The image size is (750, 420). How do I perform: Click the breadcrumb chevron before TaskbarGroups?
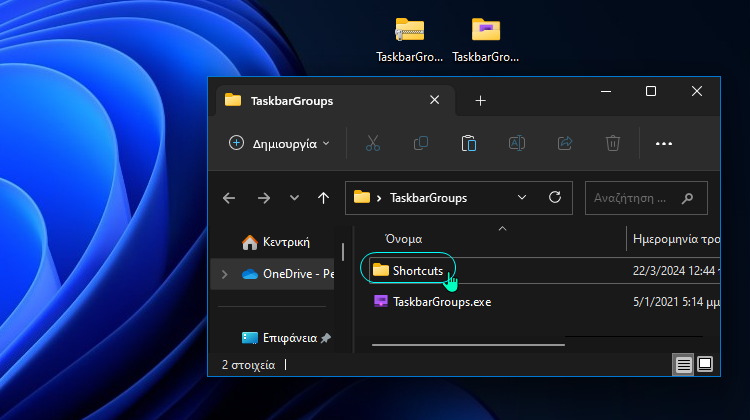(379, 198)
